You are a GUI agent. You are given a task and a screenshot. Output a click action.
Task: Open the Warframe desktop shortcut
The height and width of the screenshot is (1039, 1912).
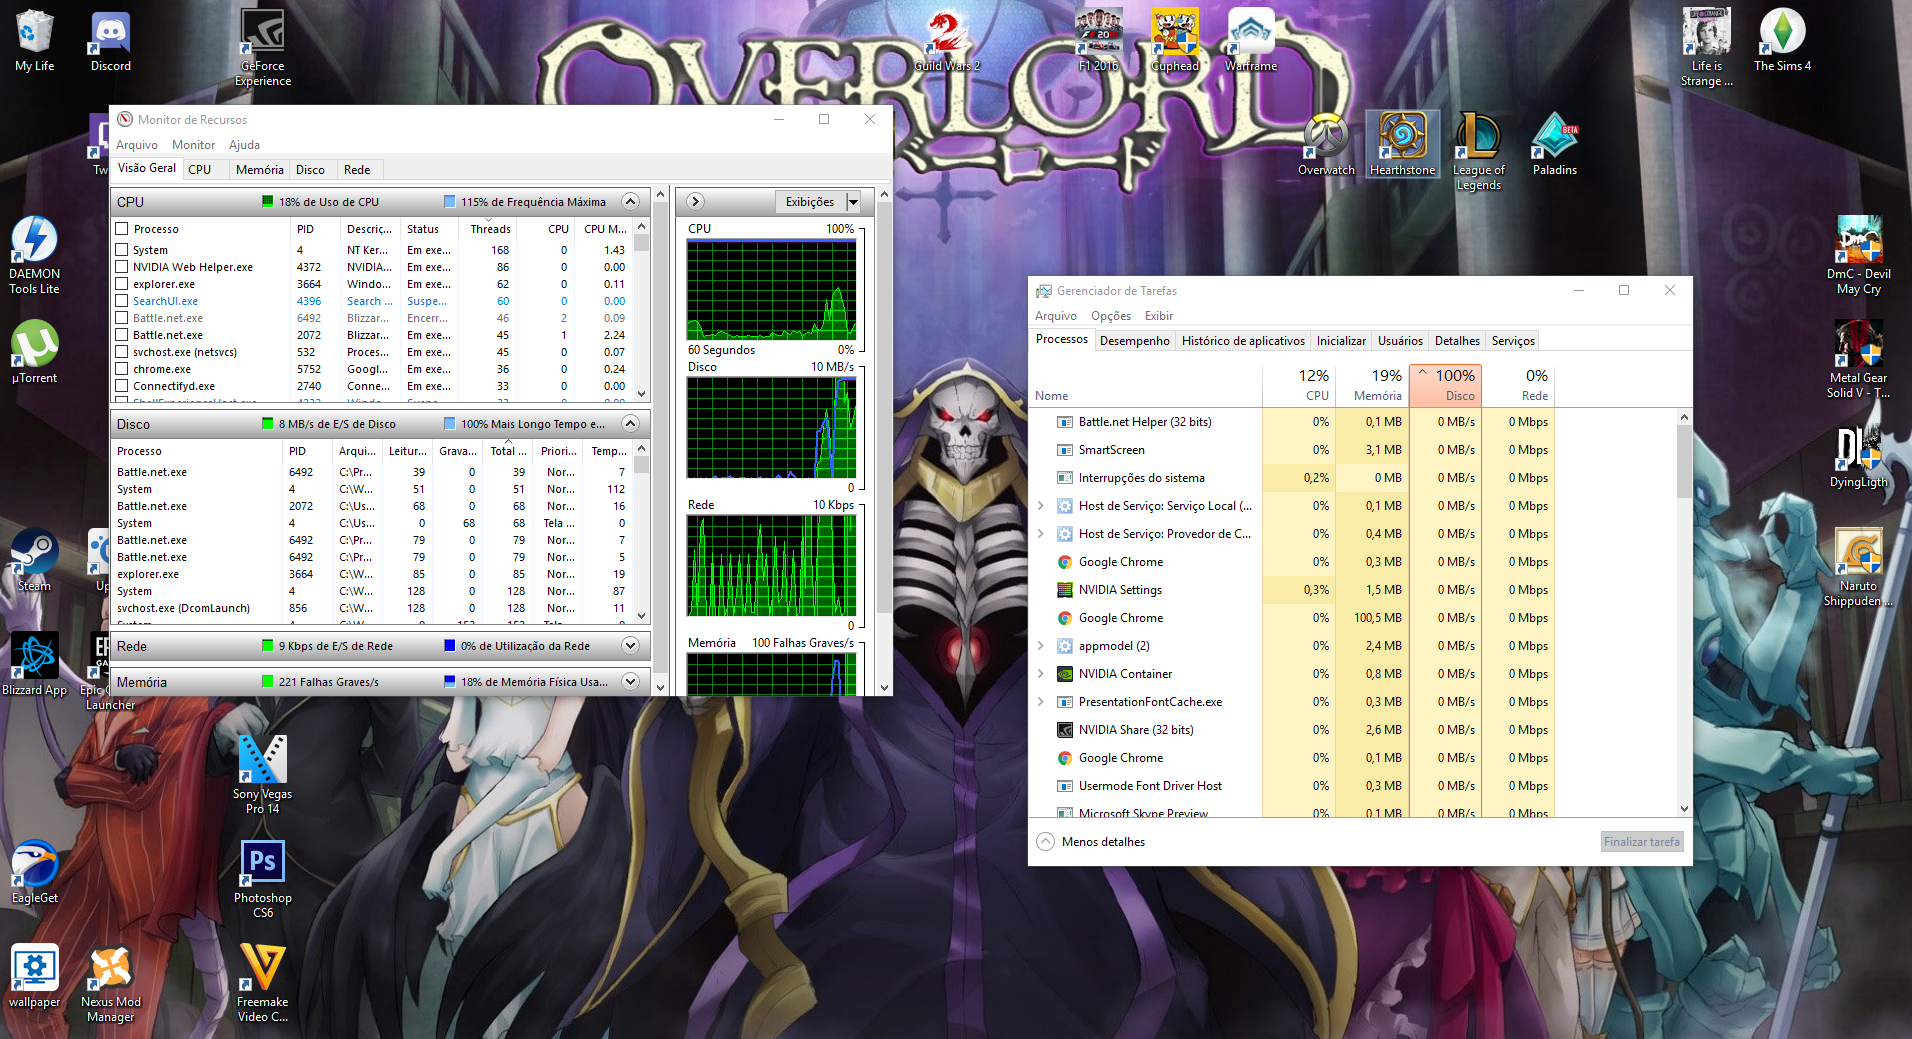pyautogui.click(x=1251, y=42)
